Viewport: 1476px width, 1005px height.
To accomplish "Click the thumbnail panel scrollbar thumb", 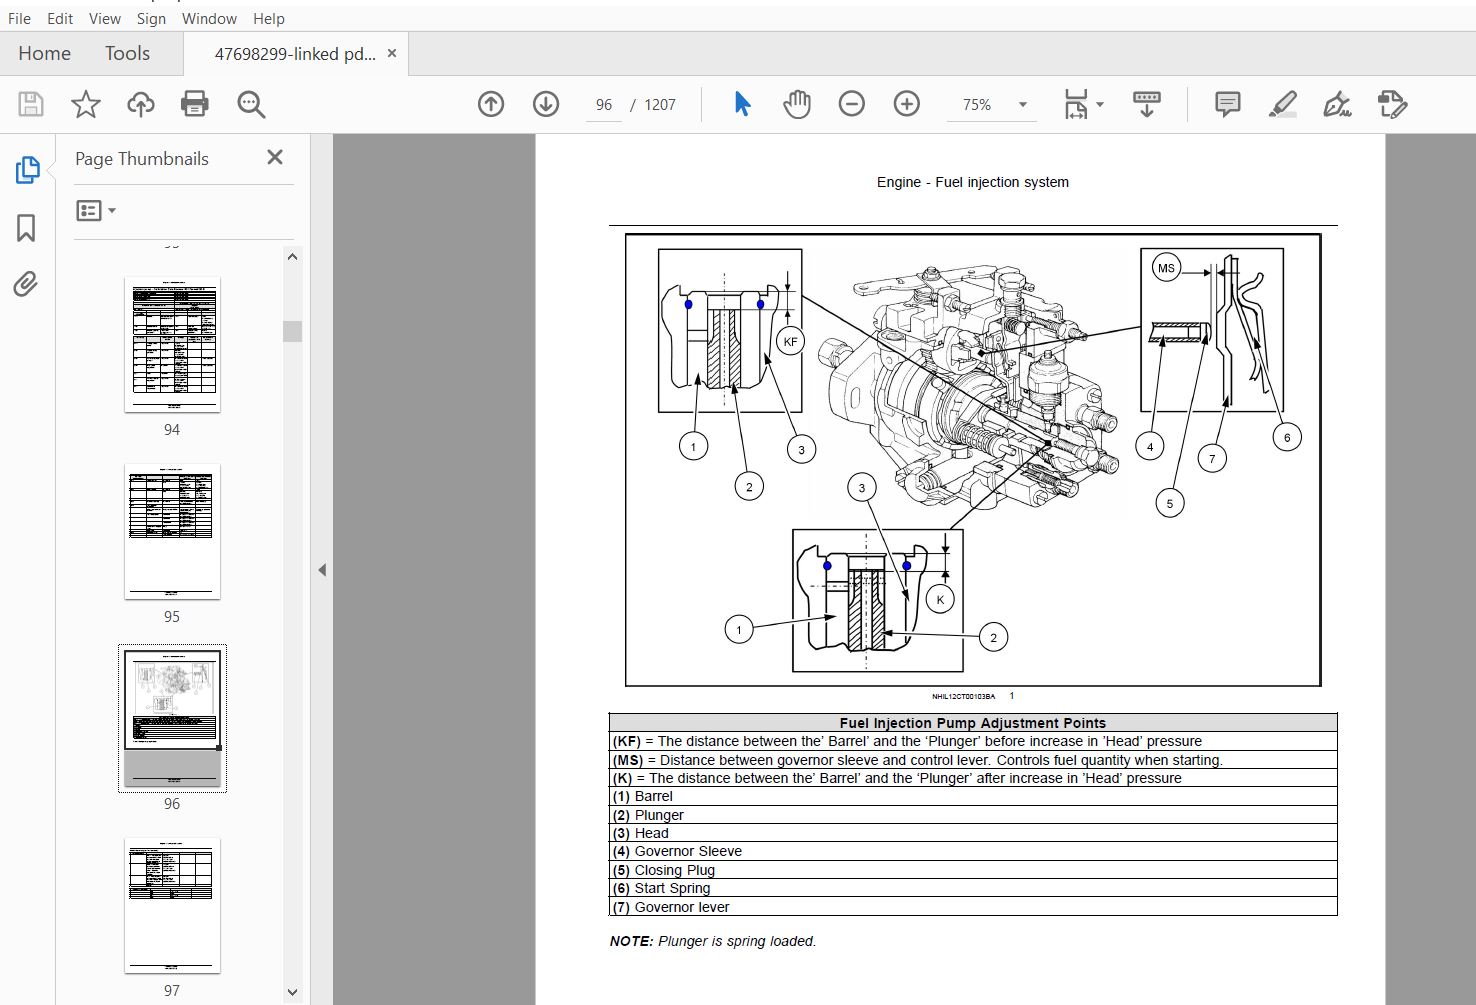I will pyautogui.click(x=292, y=331).
